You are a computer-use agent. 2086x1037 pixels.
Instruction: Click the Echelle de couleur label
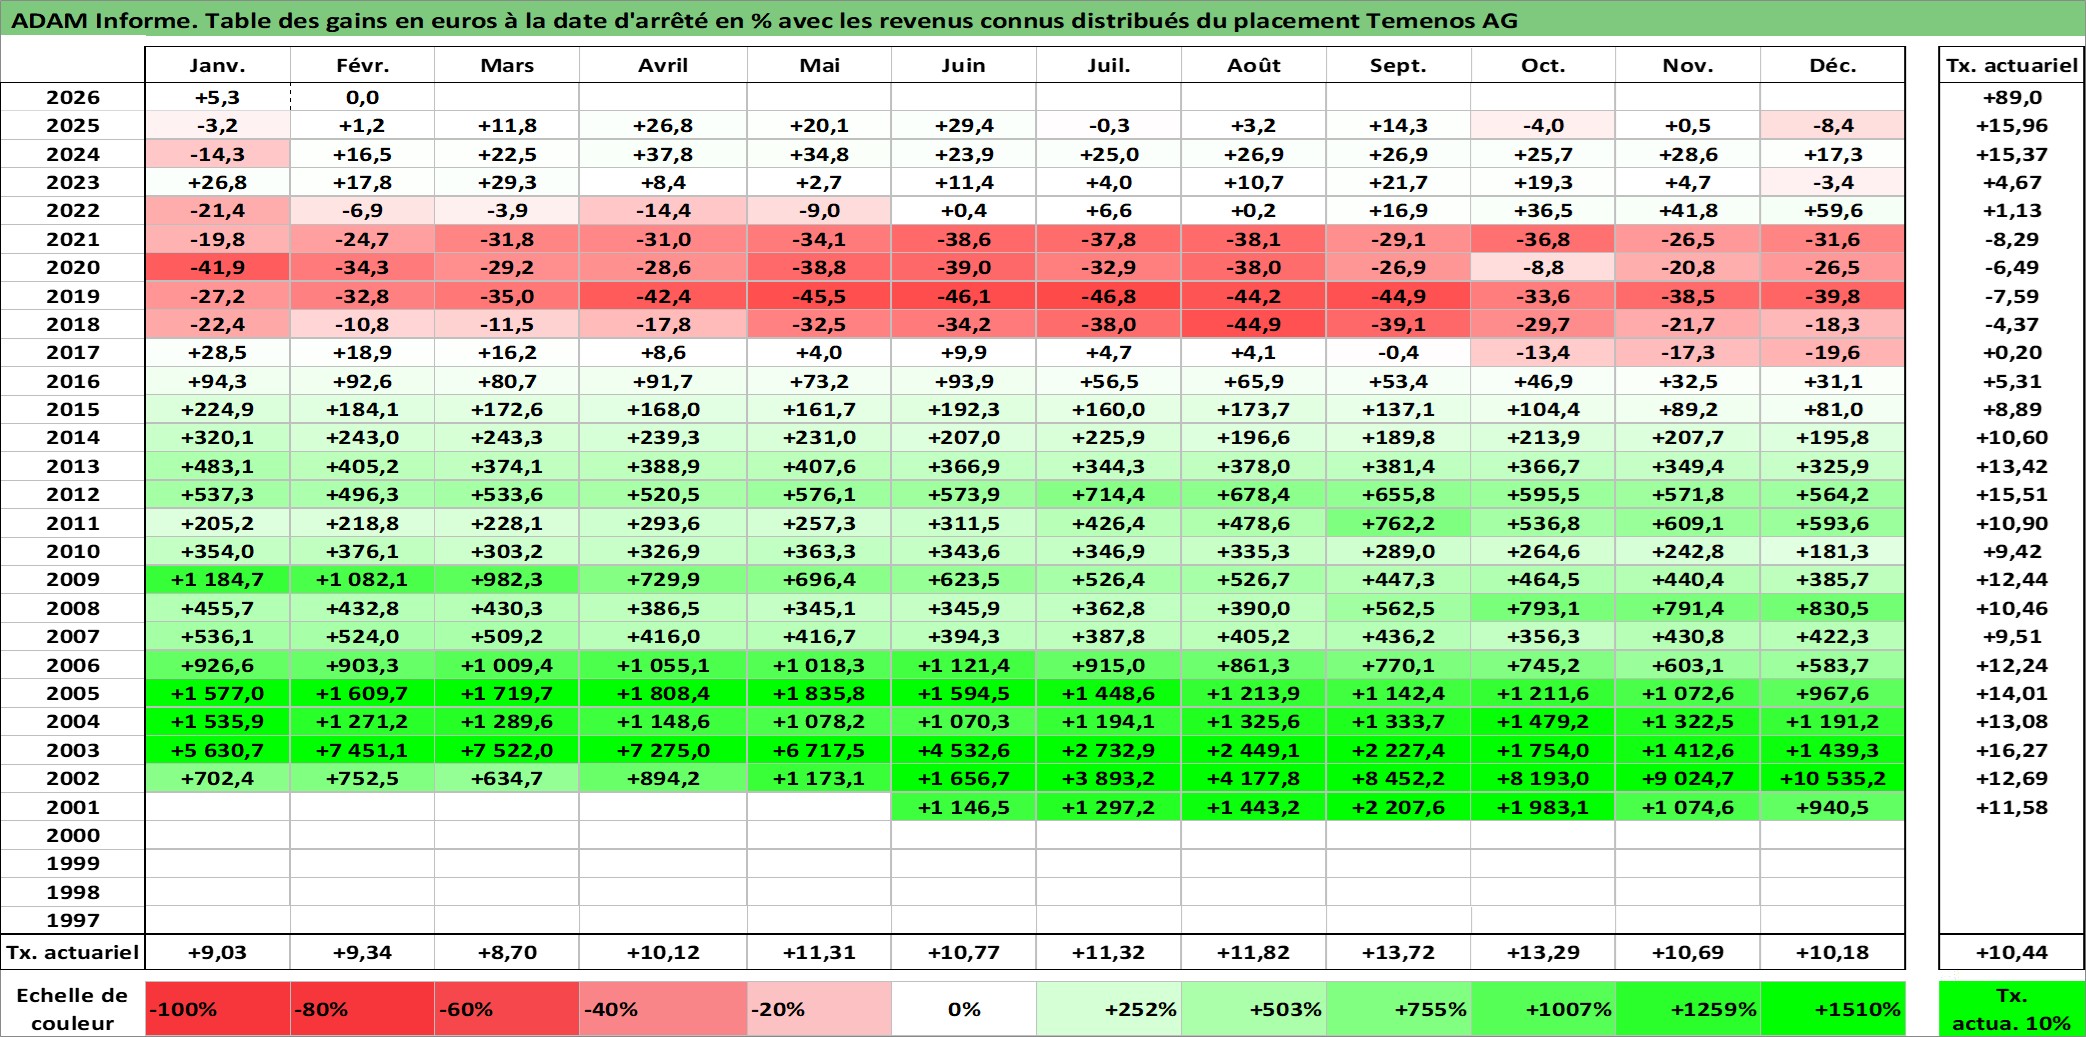[73, 1009]
